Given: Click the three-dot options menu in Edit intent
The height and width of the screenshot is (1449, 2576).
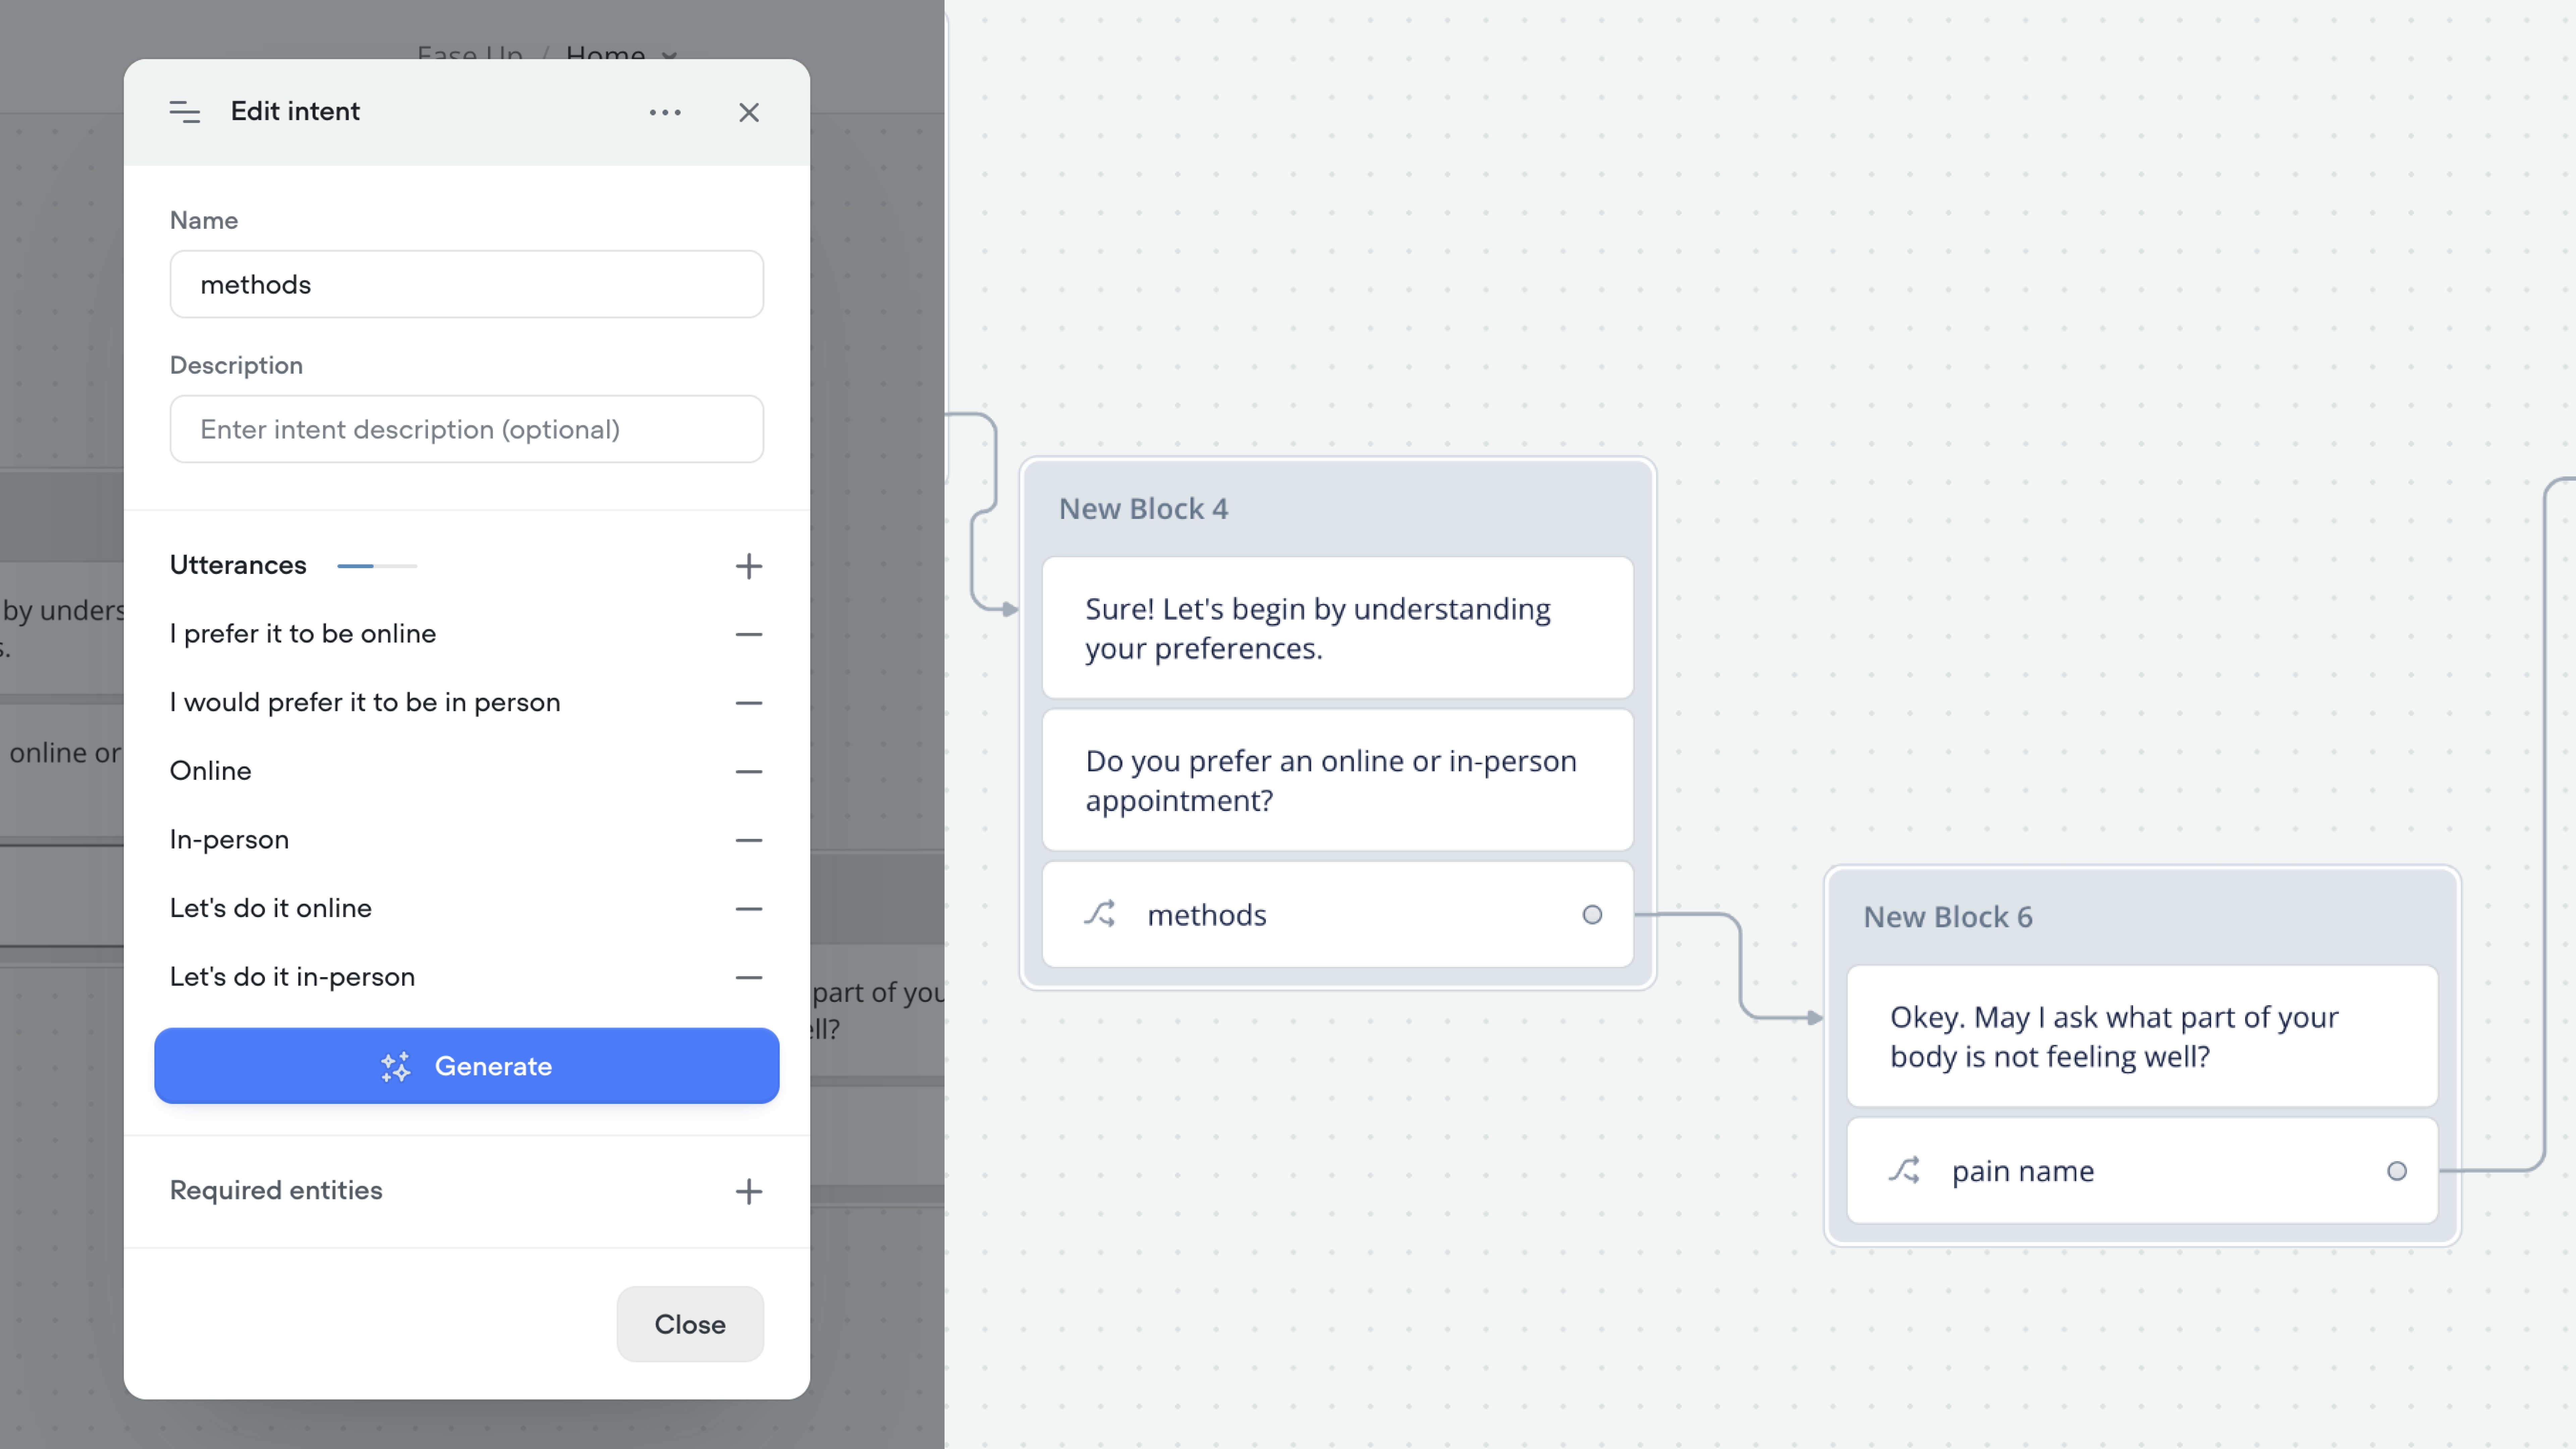Looking at the screenshot, I should coord(665,112).
